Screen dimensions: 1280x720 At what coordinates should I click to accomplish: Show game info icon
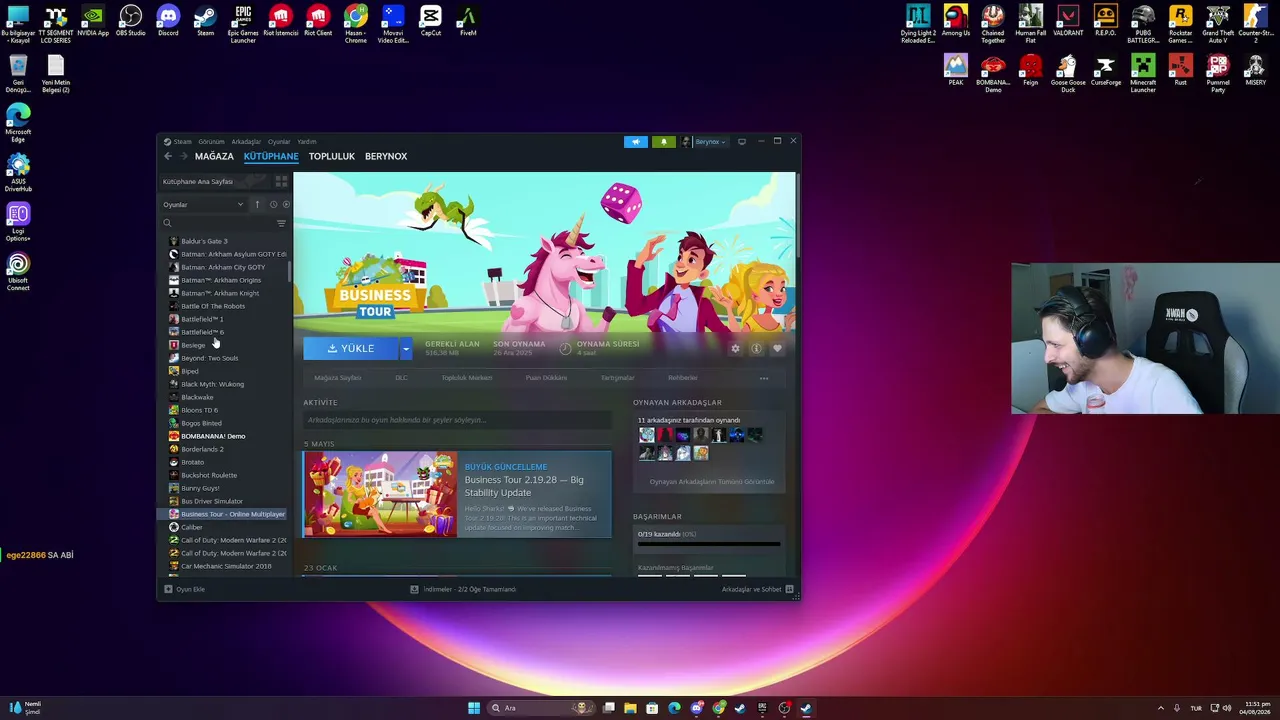pos(756,348)
